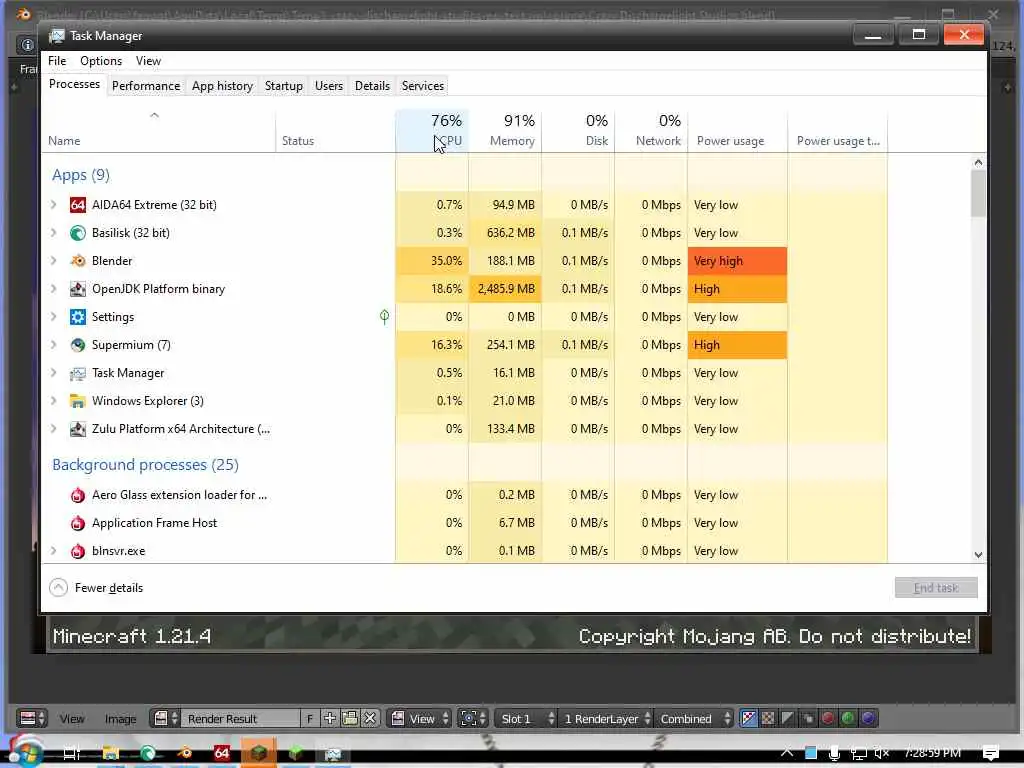Click the Aero Glass extension loader icon
1024x768 pixels.
pyautogui.click(x=78, y=495)
